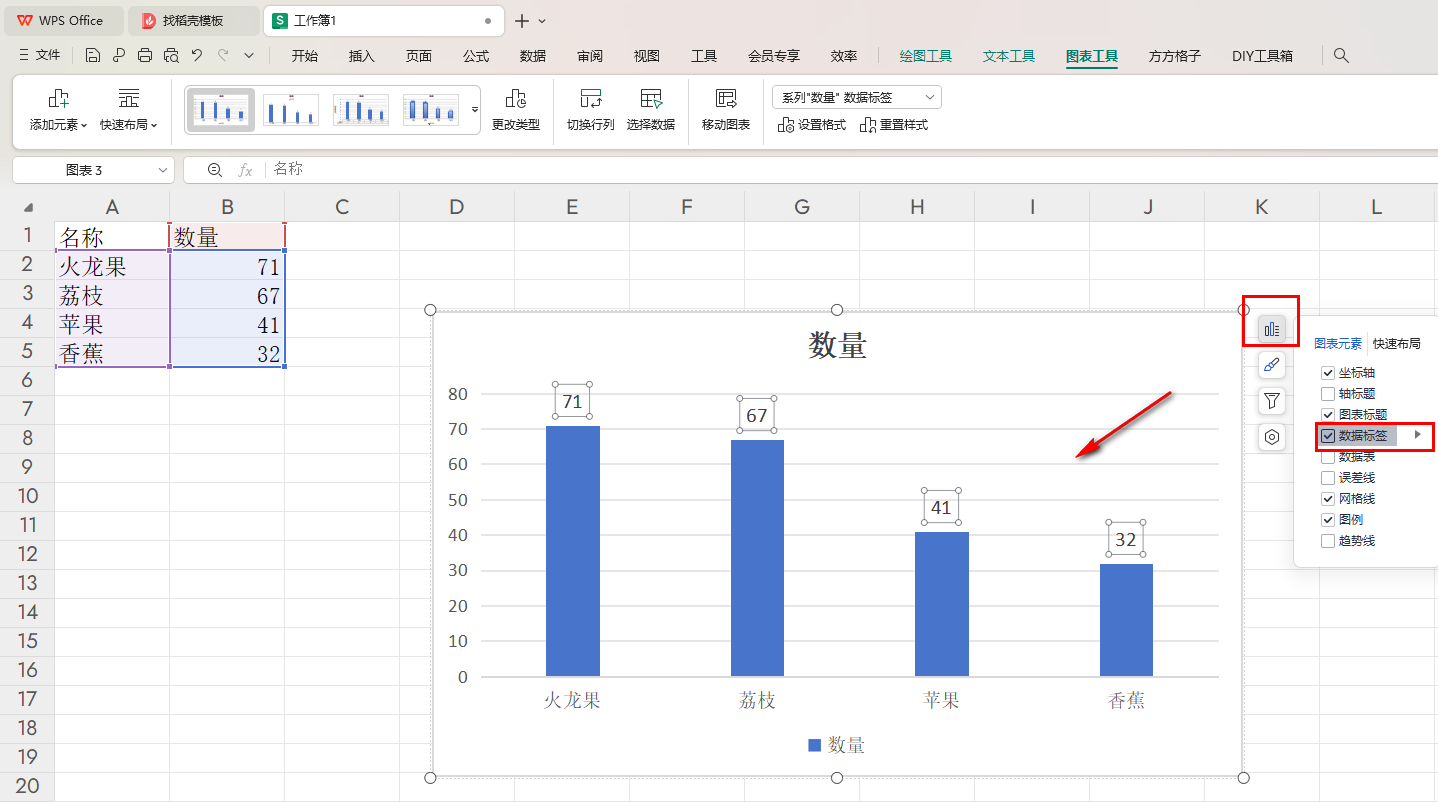
Task: Switch to the 视图 ribbon tab
Action: click(647, 56)
